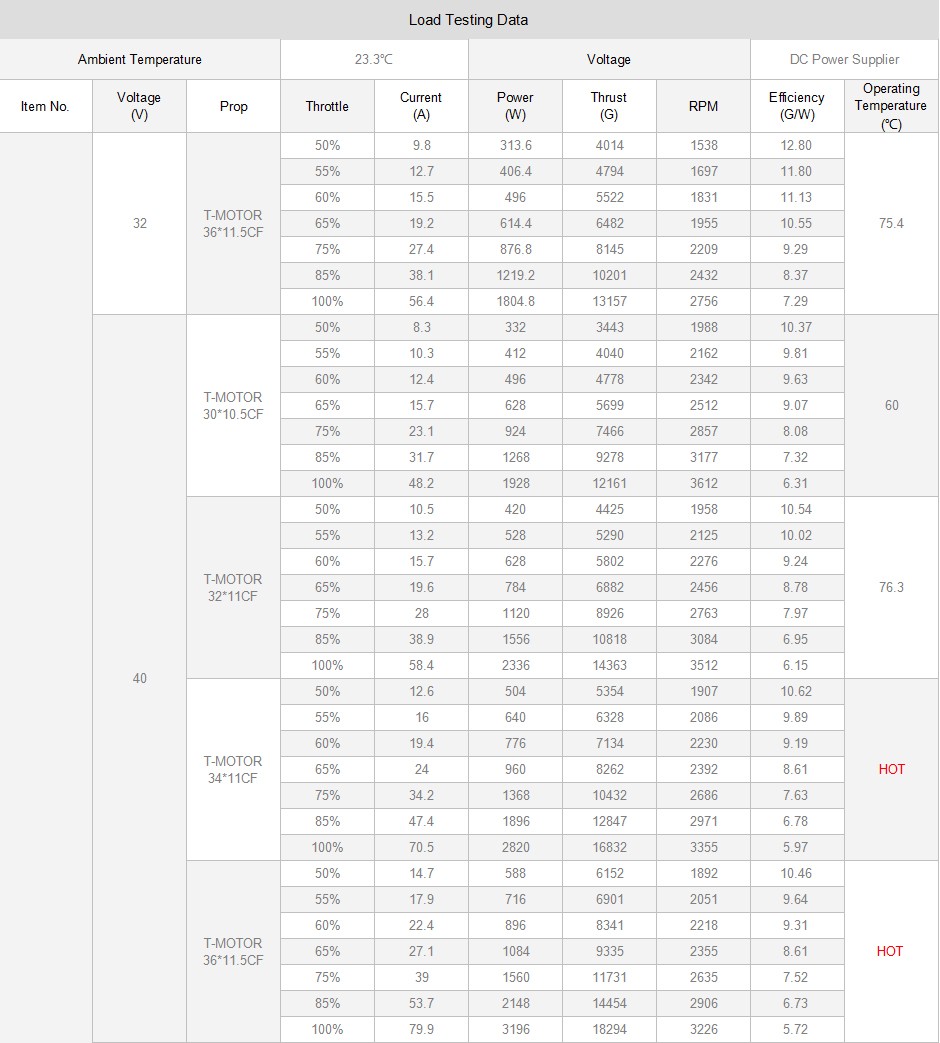Image resolution: width=940 pixels, height=1043 pixels.
Task: Select the Efficiency (G/W) column header
Action: coord(797,106)
